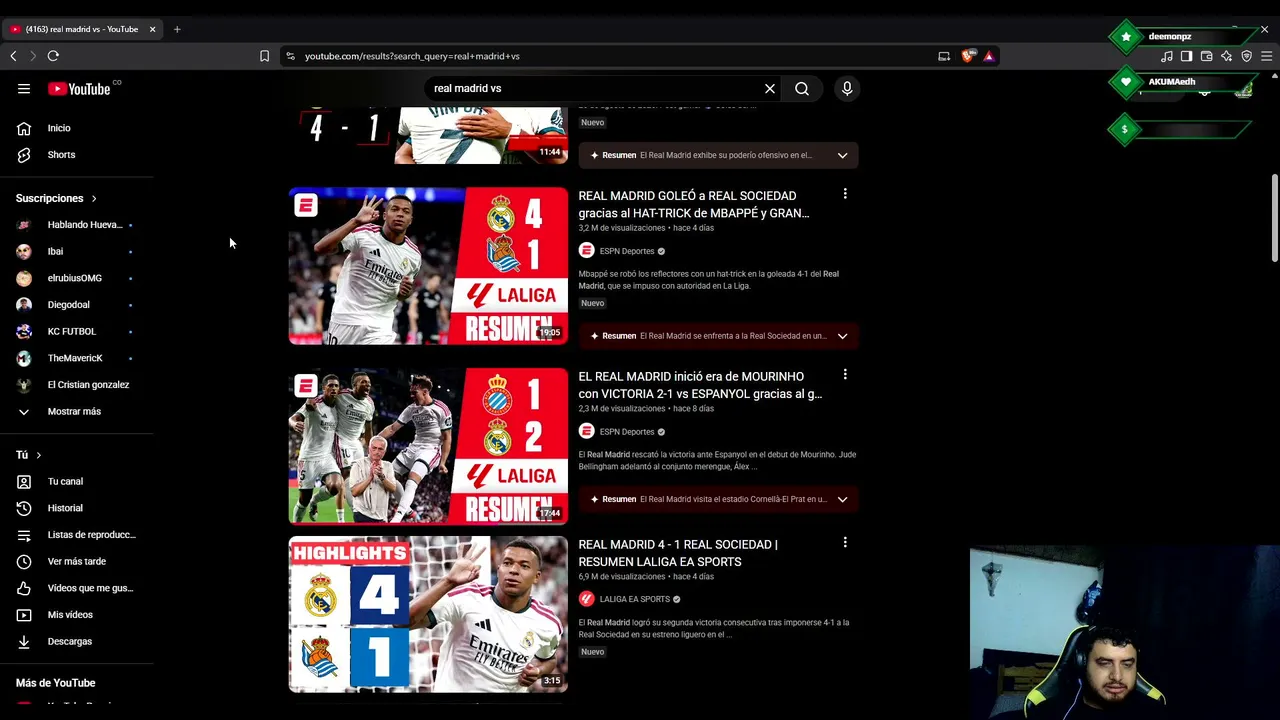Expand the Resumen 'exhibe su poderío ofensivo' summary

click(x=718, y=155)
